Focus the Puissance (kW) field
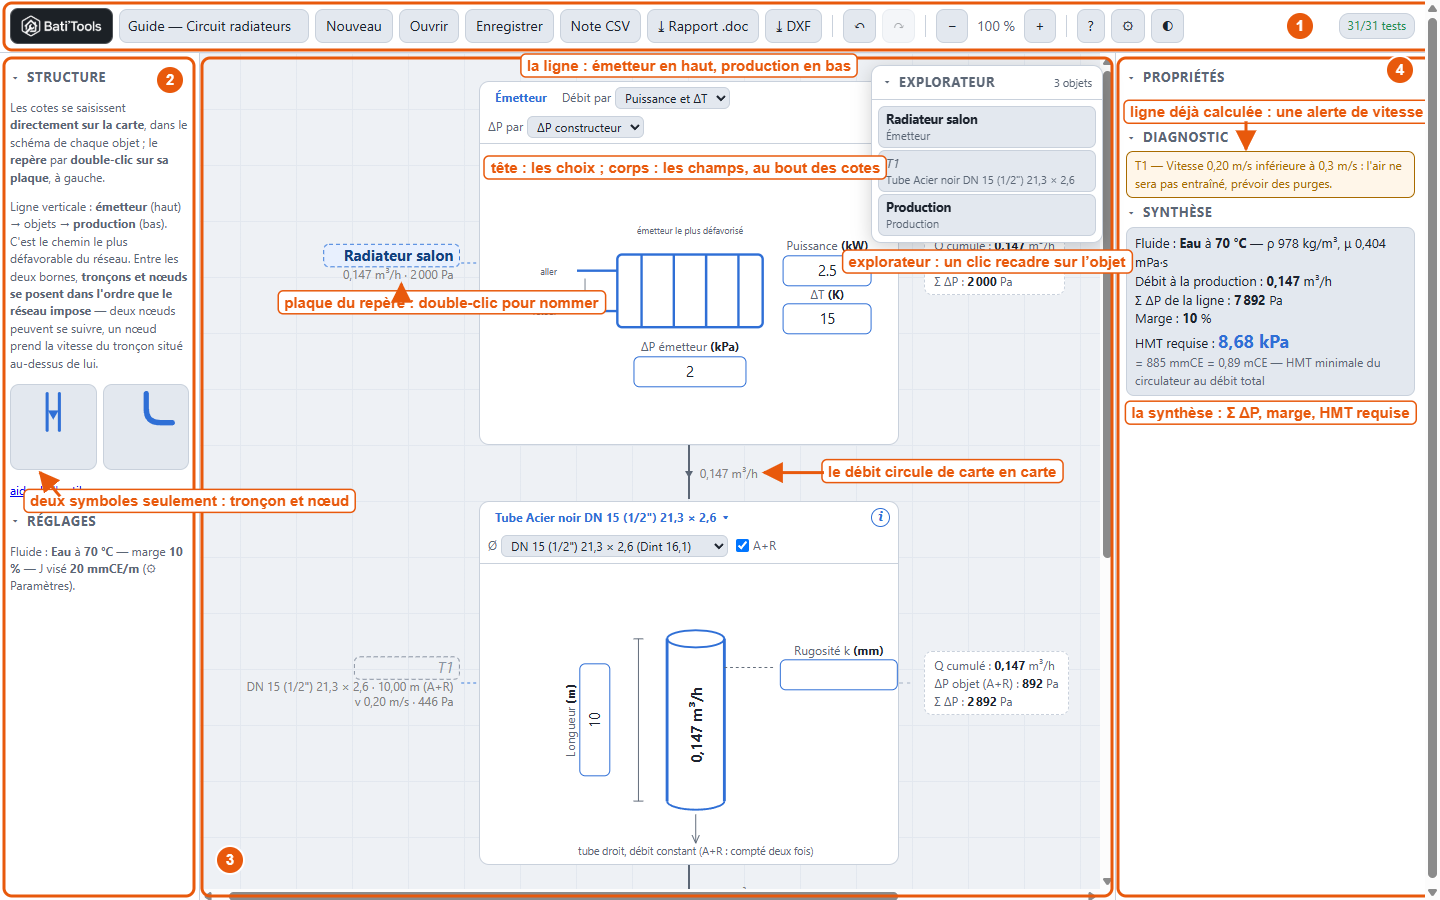 click(827, 271)
